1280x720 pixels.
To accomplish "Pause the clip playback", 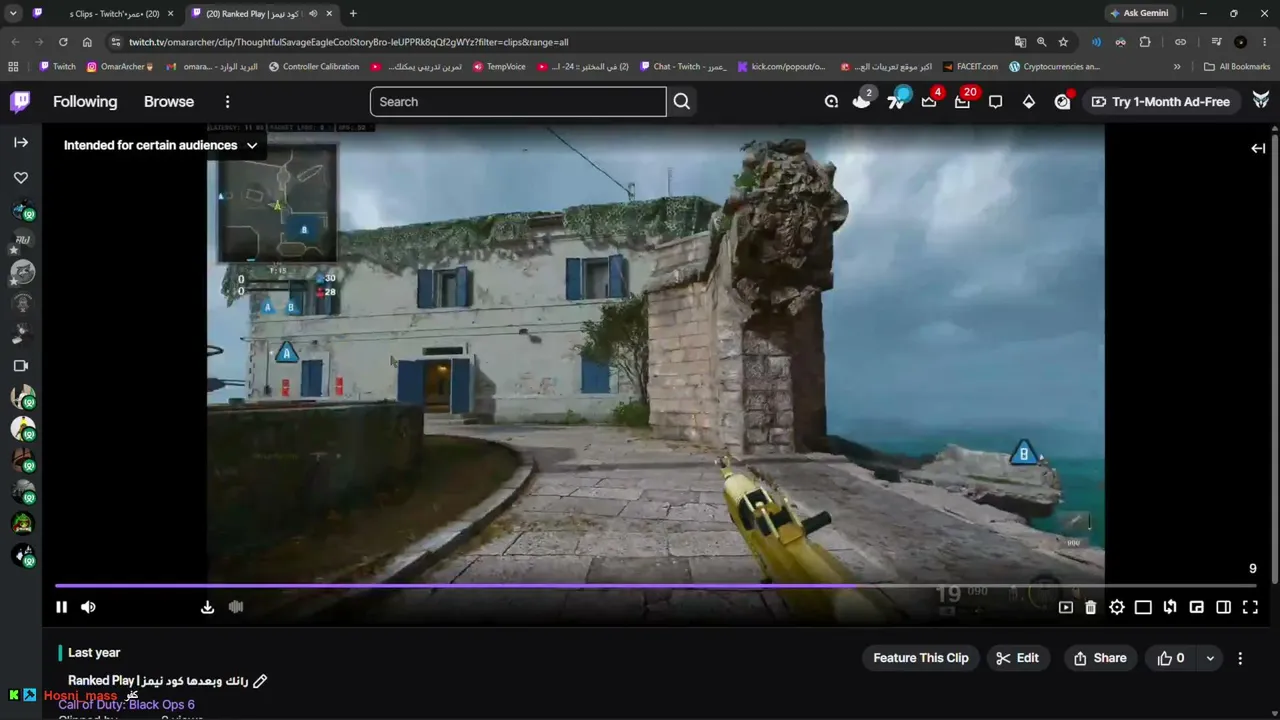I will coord(61,607).
